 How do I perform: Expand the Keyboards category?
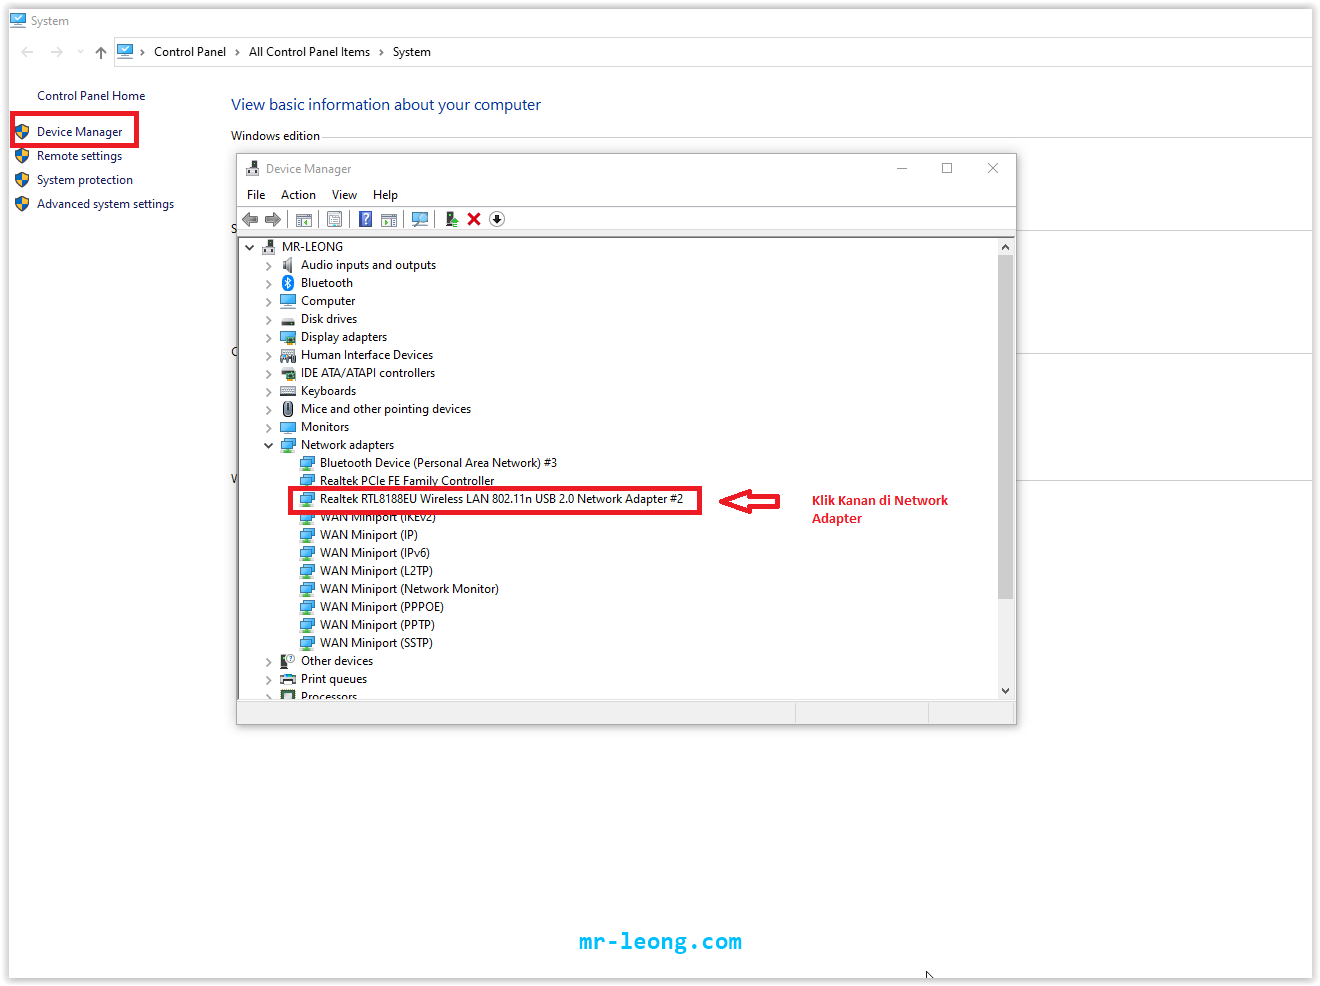pyautogui.click(x=268, y=392)
